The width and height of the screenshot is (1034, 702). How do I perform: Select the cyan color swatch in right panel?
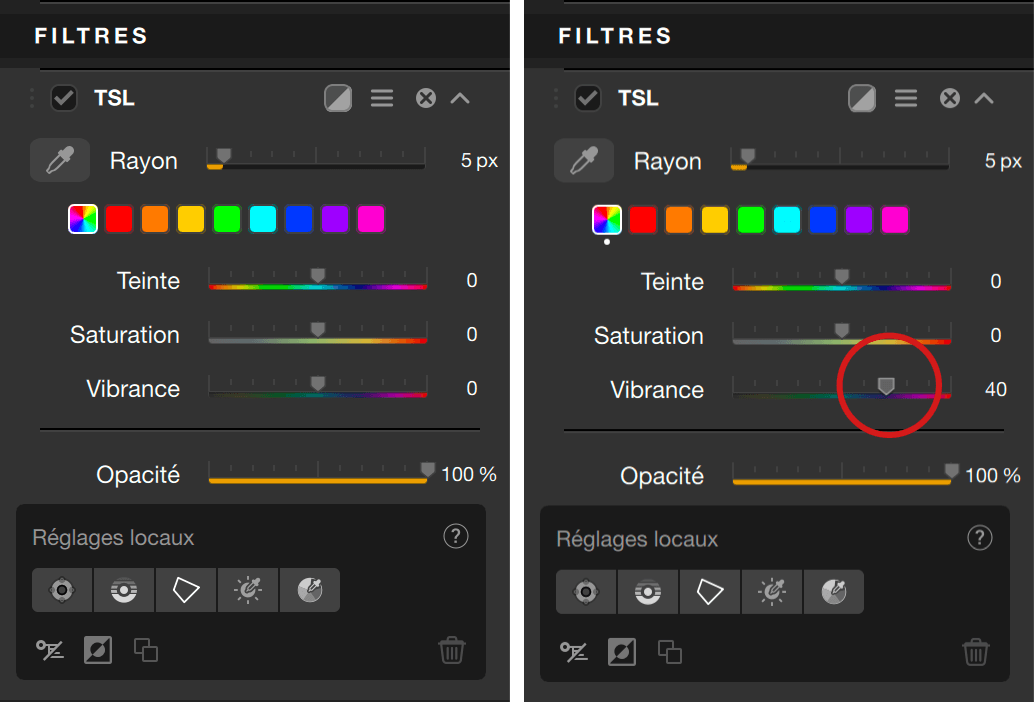[787, 220]
